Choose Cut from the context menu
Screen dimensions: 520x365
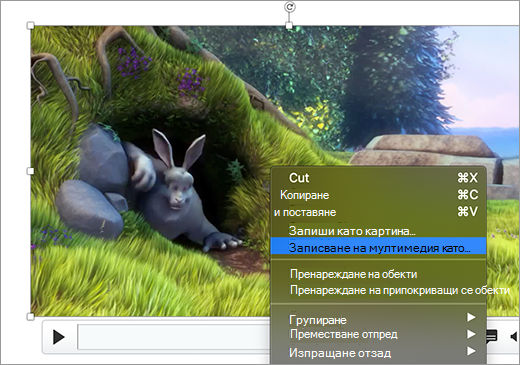coord(378,178)
